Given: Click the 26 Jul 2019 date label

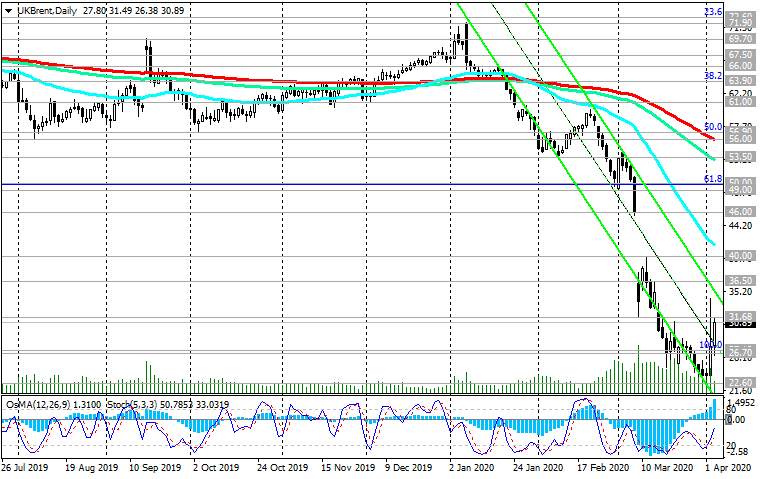Looking at the screenshot, I should point(27,467).
